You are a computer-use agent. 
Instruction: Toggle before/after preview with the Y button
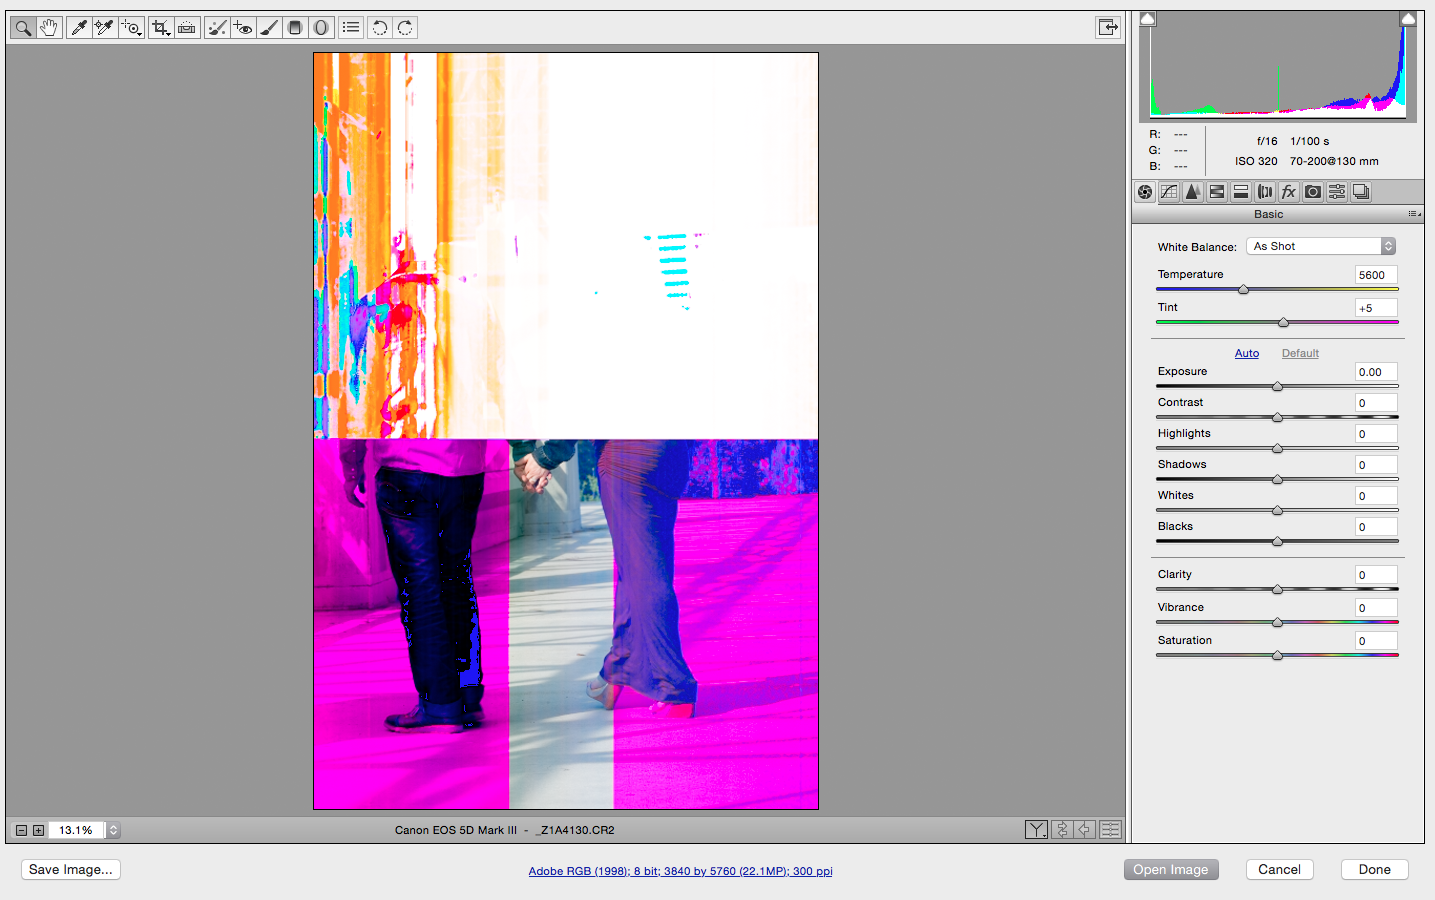pyautogui.click(x=1036, y=829)
